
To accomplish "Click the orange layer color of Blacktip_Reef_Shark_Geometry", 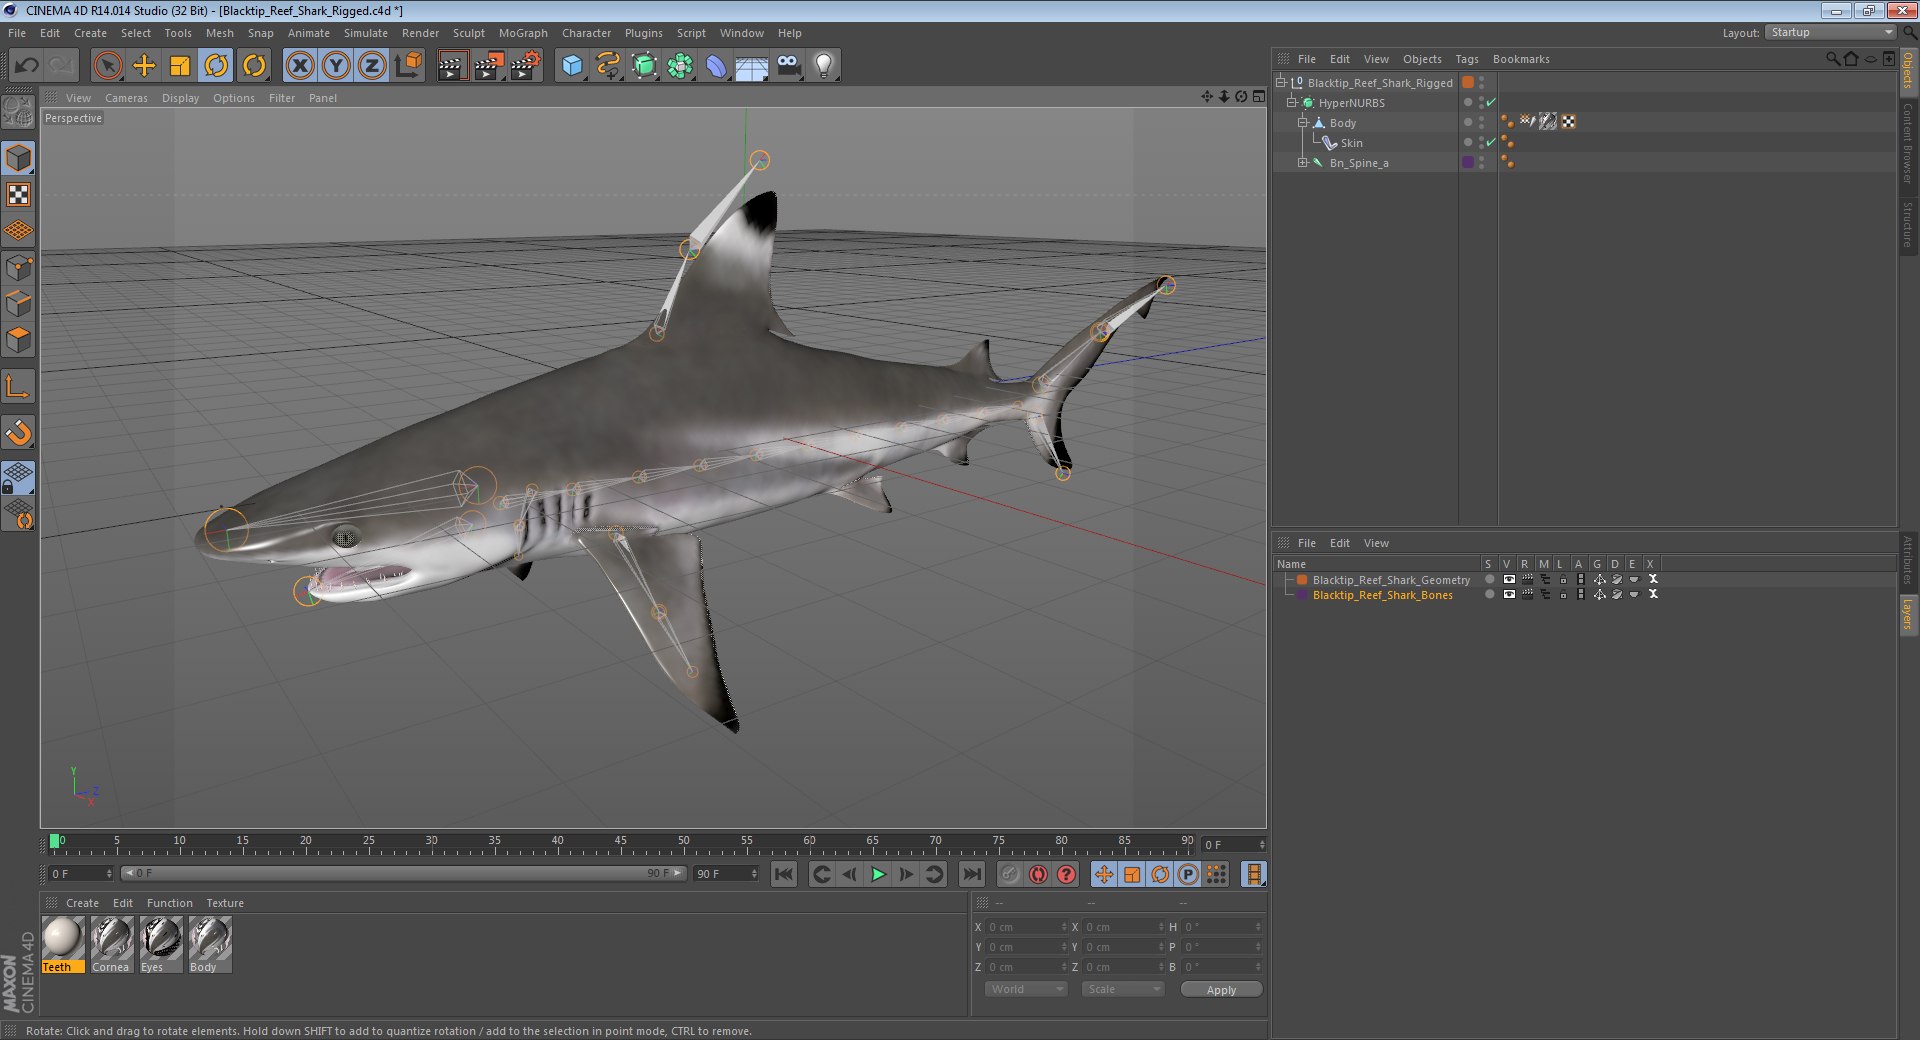I will (x=1302, y=579).
